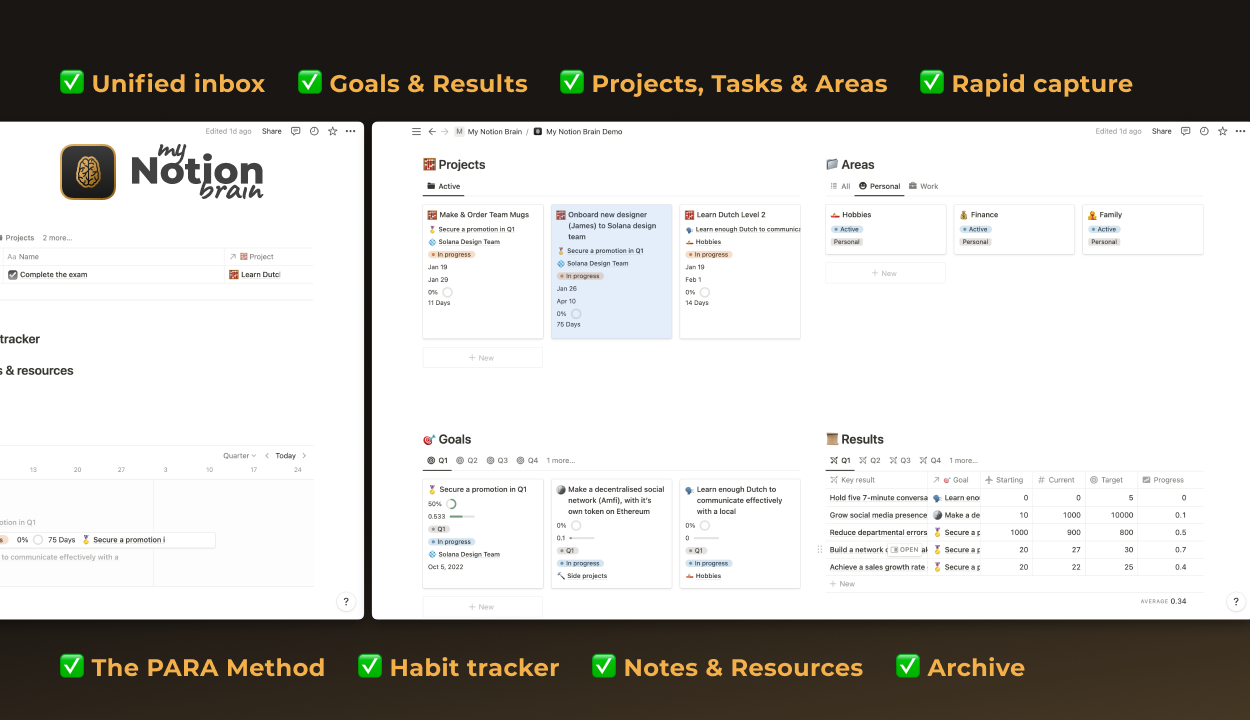Screen dimensions: 1250x720
Task: Click the My Notion Brain logo icon
Action: [x=88, y=172]
